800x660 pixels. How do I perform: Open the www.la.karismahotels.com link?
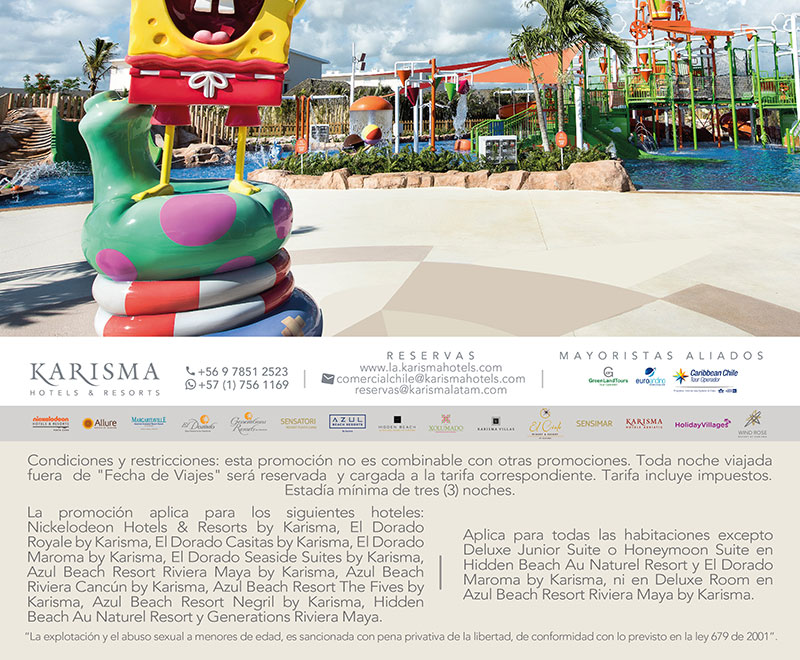click(x=431, y=367)
